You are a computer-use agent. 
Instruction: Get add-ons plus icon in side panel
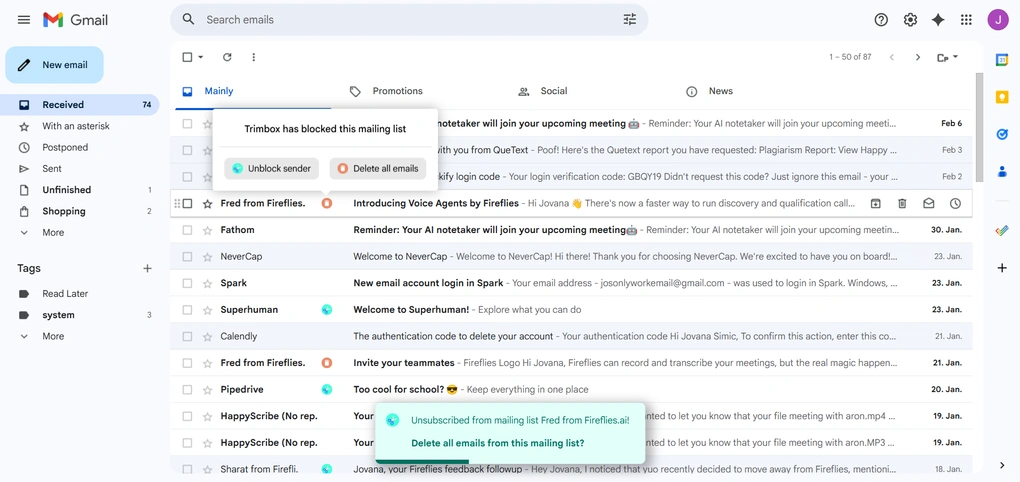coord(1002,268)
